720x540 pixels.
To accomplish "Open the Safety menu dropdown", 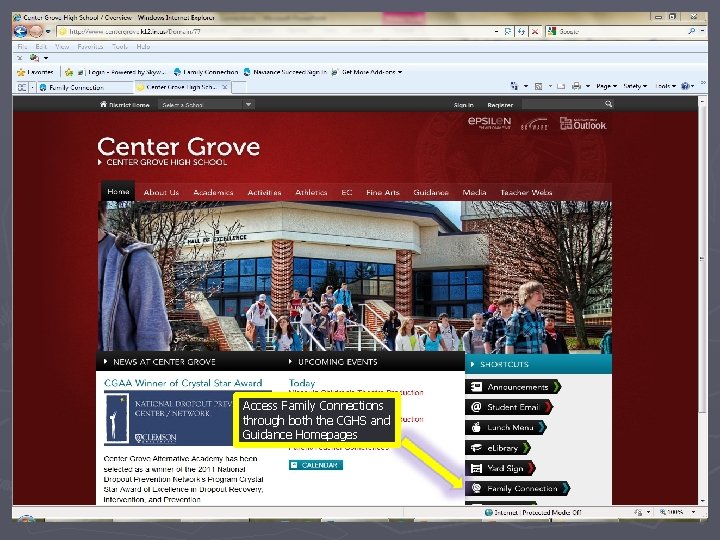I will coord(635,86).
